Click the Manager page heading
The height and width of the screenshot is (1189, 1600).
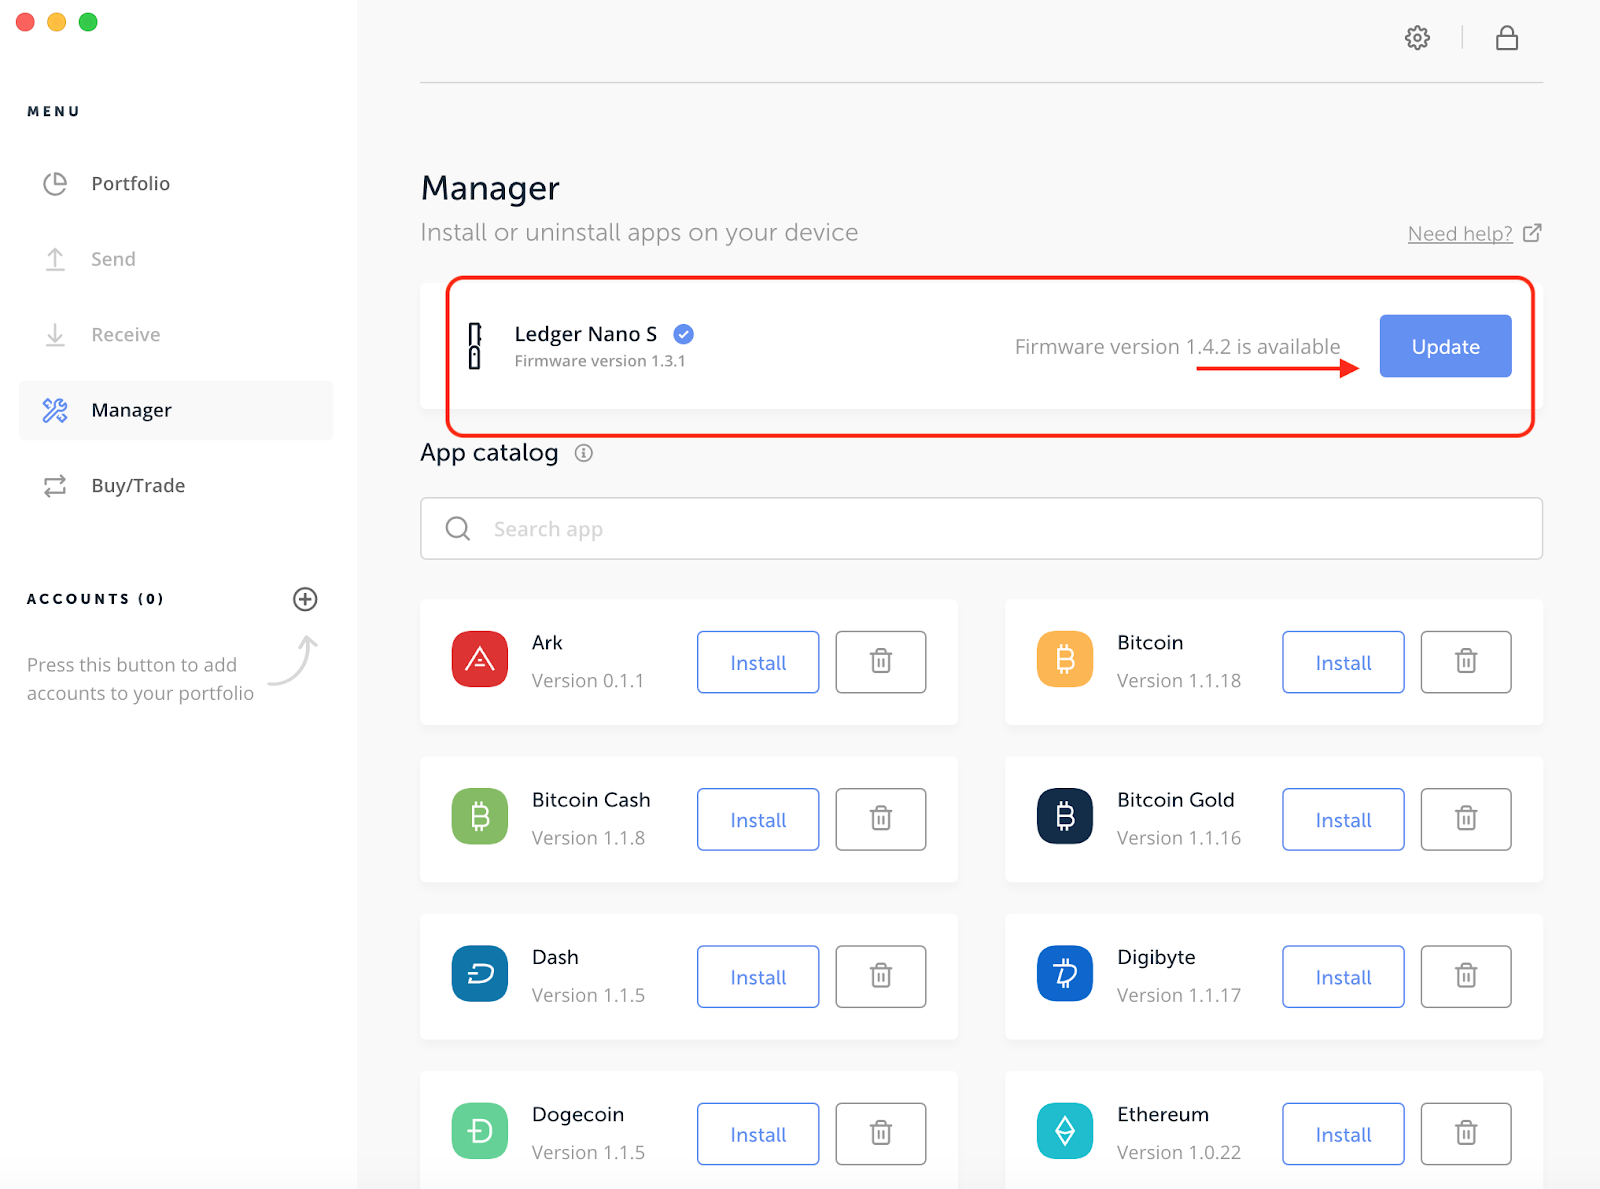click(x=490, y=188)
